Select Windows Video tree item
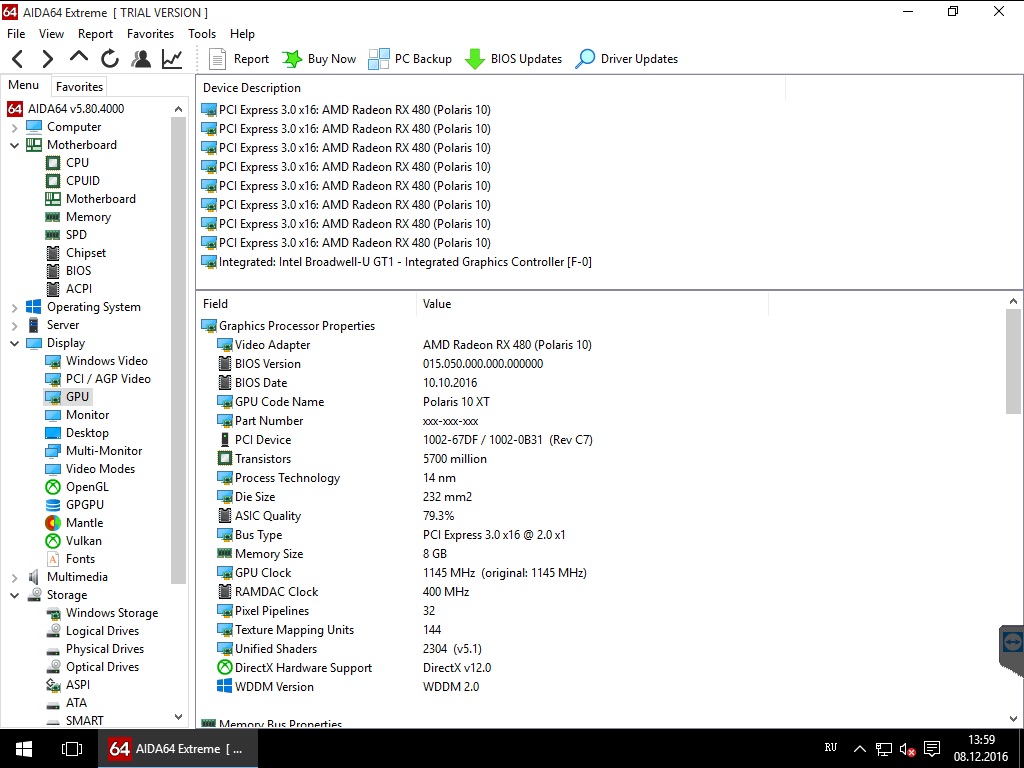The height and width of the screenshot is (768, 1024). (x=106, y=360)
